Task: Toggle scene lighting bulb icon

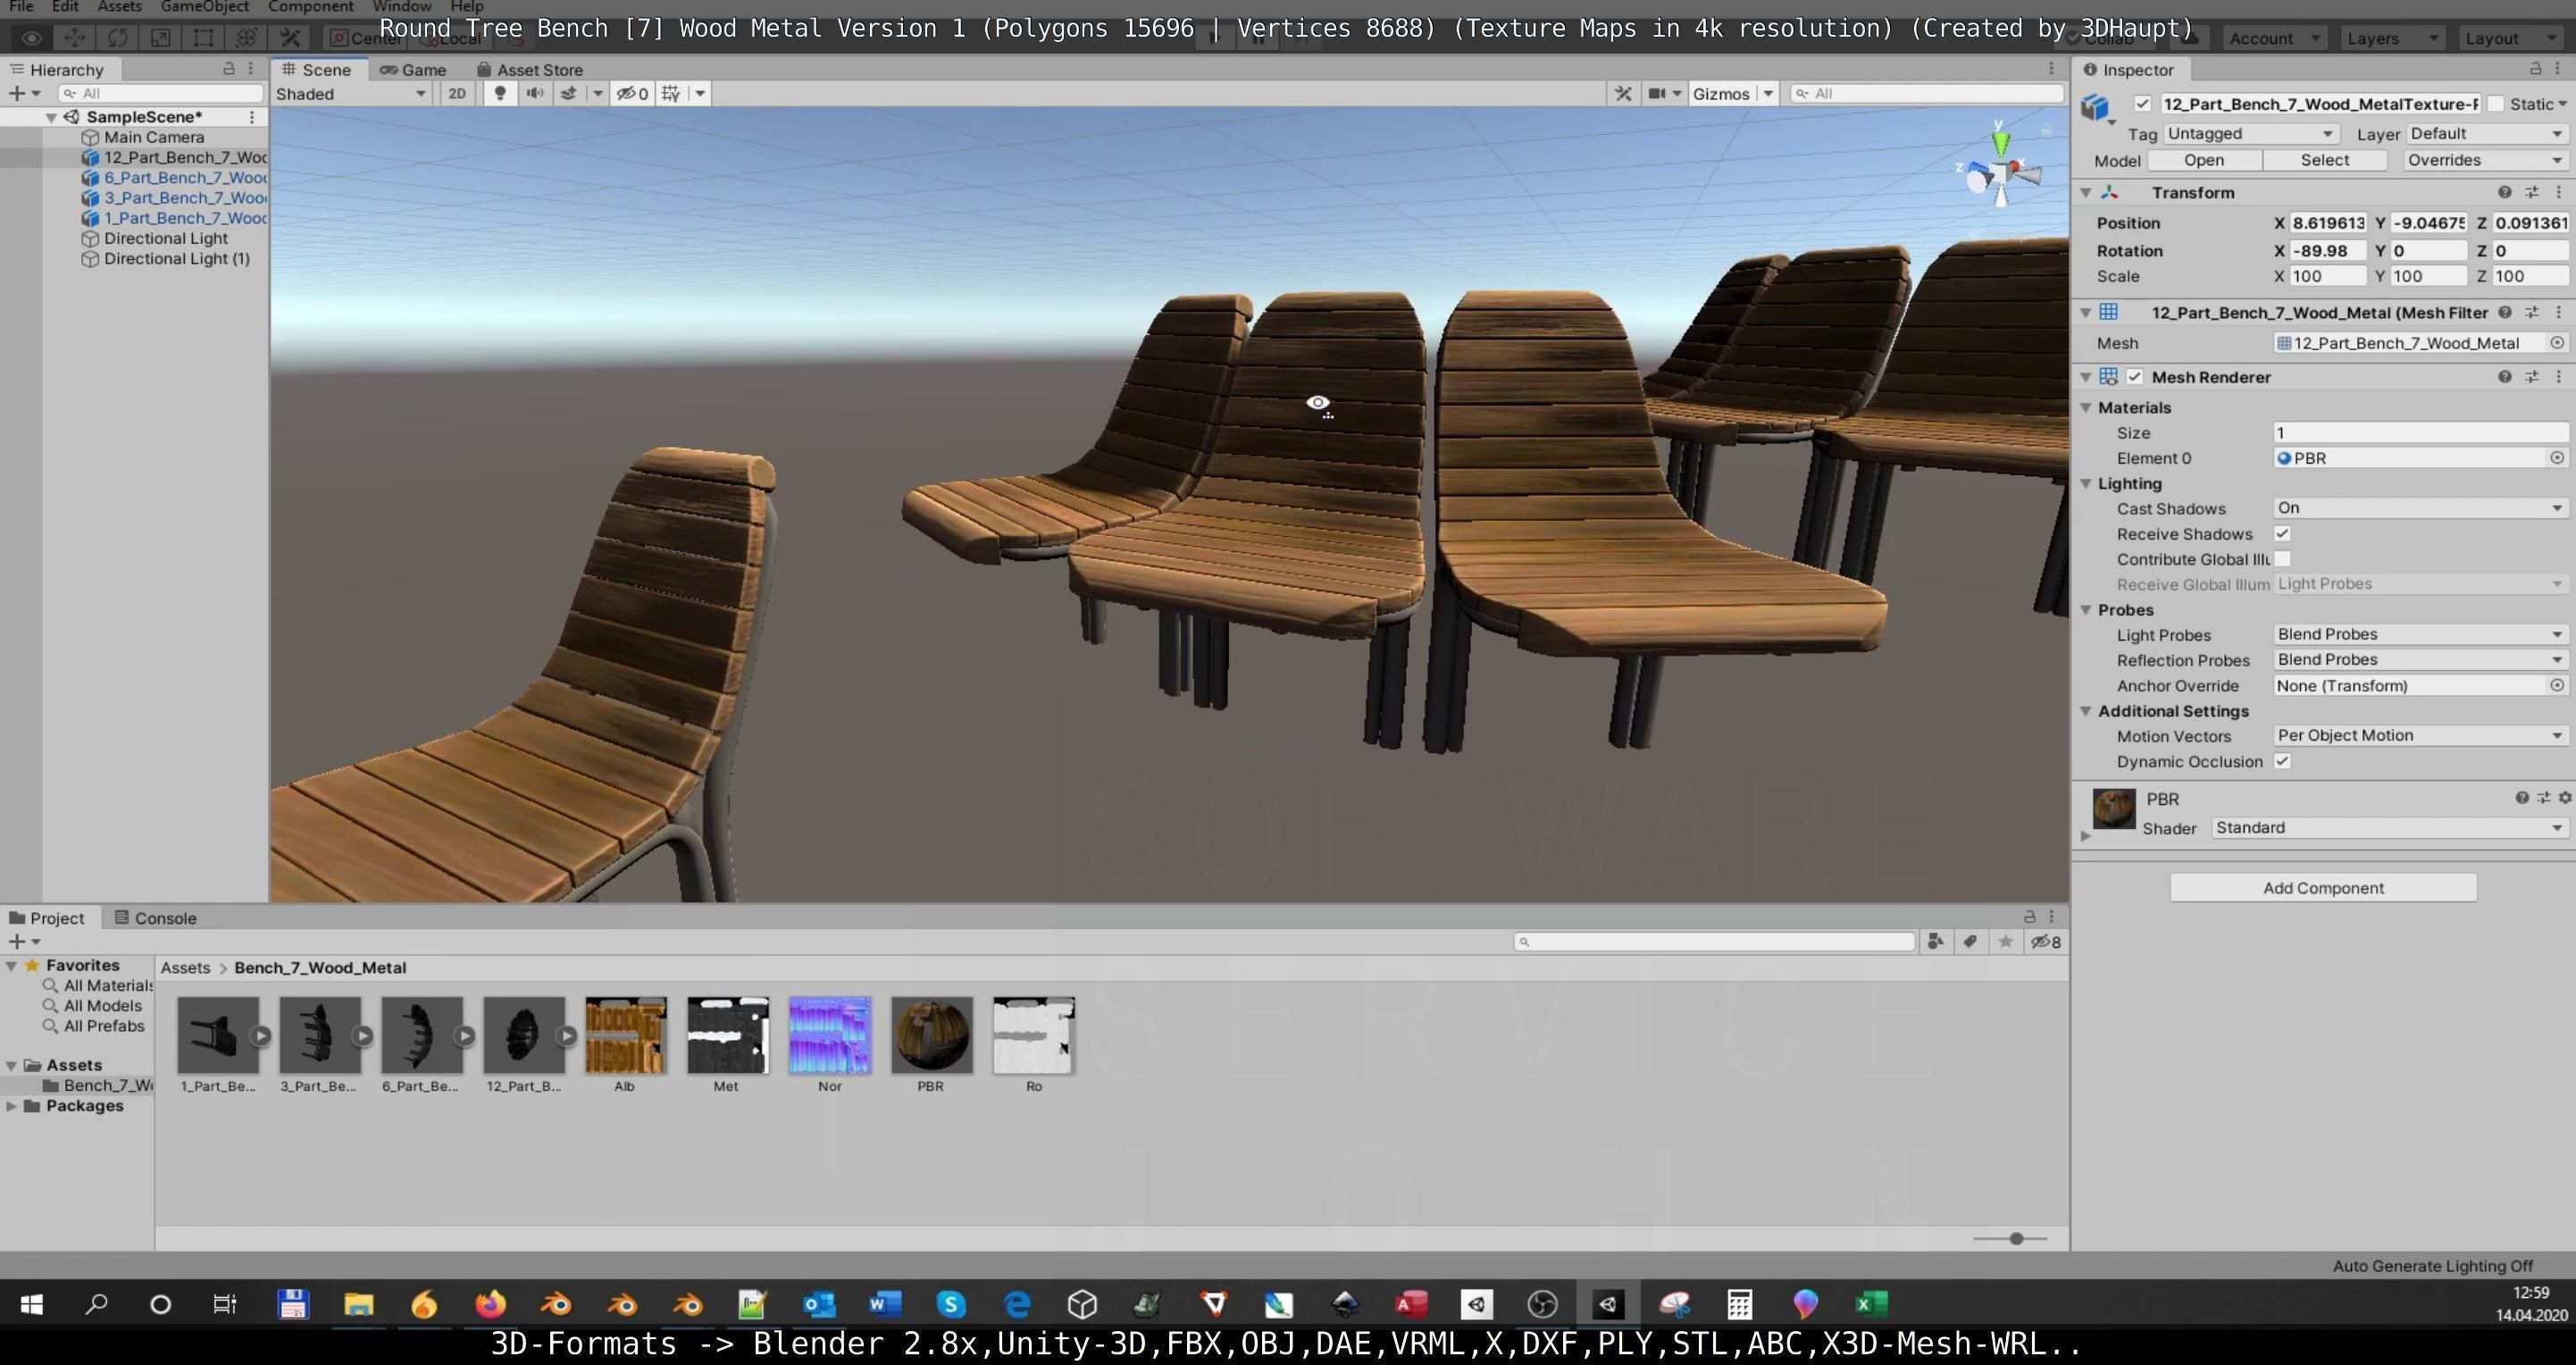Action: [500, 93]
